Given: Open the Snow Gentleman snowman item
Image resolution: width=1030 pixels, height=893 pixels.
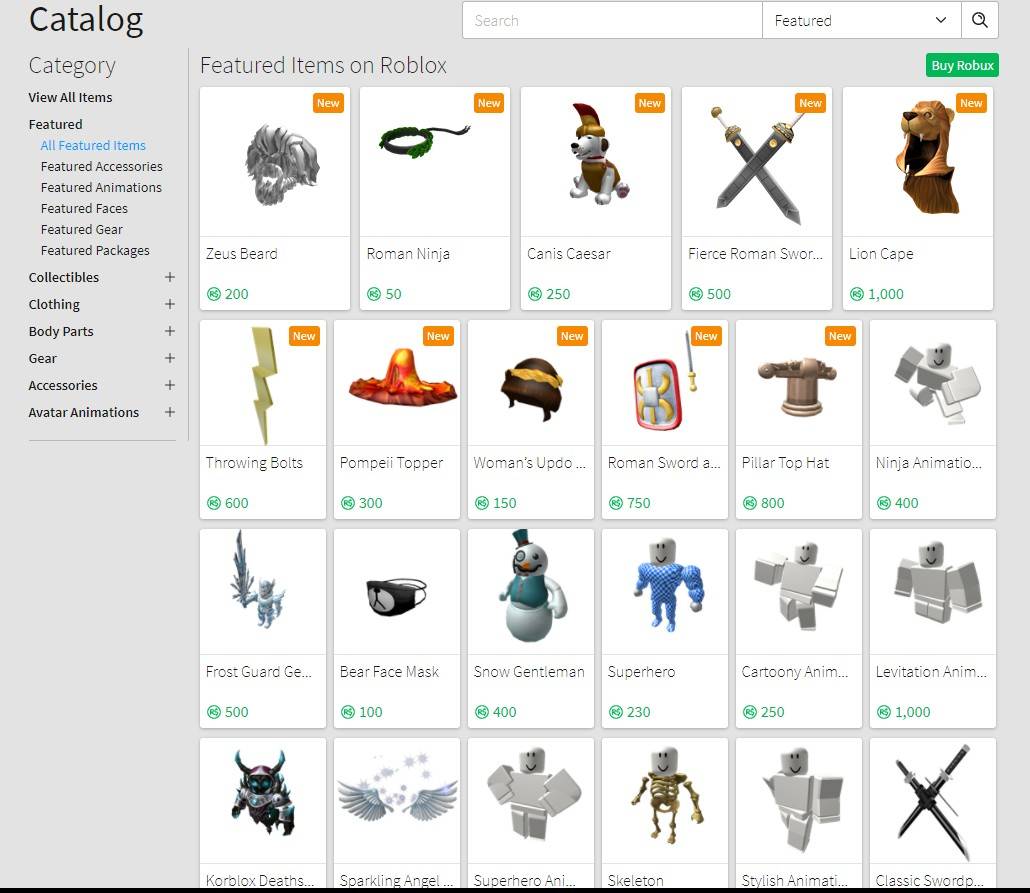Looking at the screenshot, I should click(531, 592).
